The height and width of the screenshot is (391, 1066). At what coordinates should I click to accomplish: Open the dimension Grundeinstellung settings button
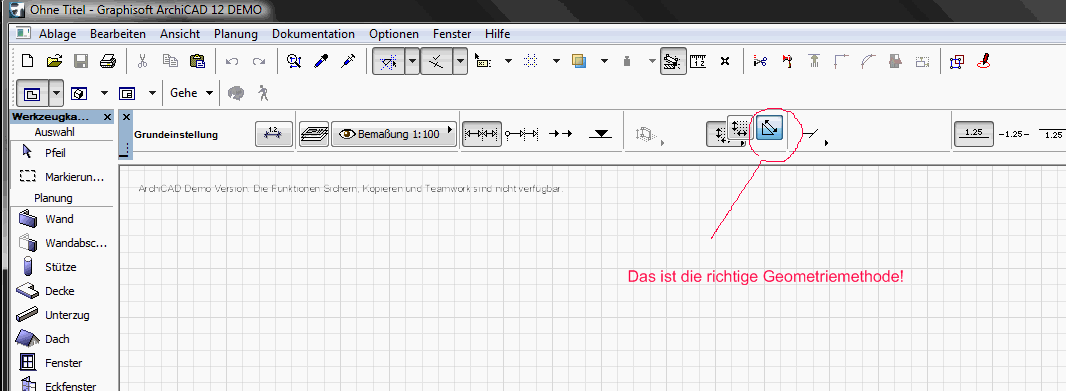(273, 134)
